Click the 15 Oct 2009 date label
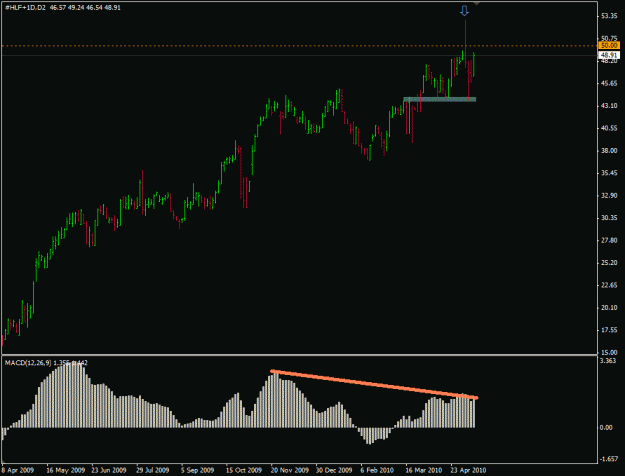Viewport: 625px width, 476px height. tap(244, 470)
